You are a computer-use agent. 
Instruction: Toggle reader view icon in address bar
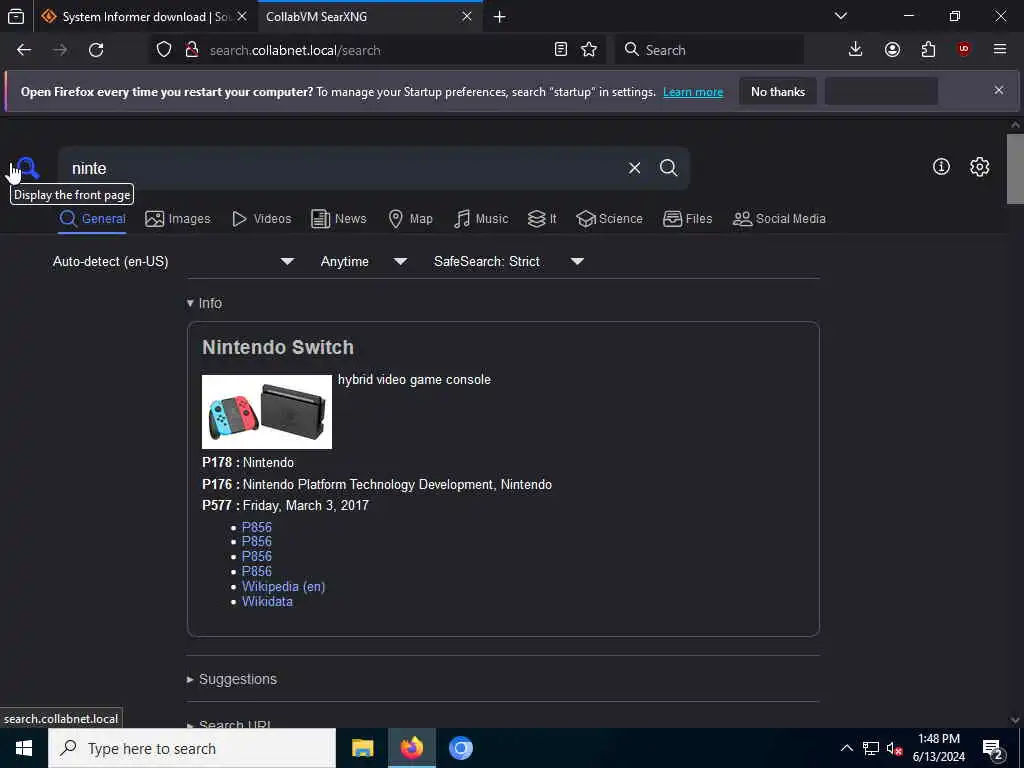pyautogui.click(x=560, y=50)
